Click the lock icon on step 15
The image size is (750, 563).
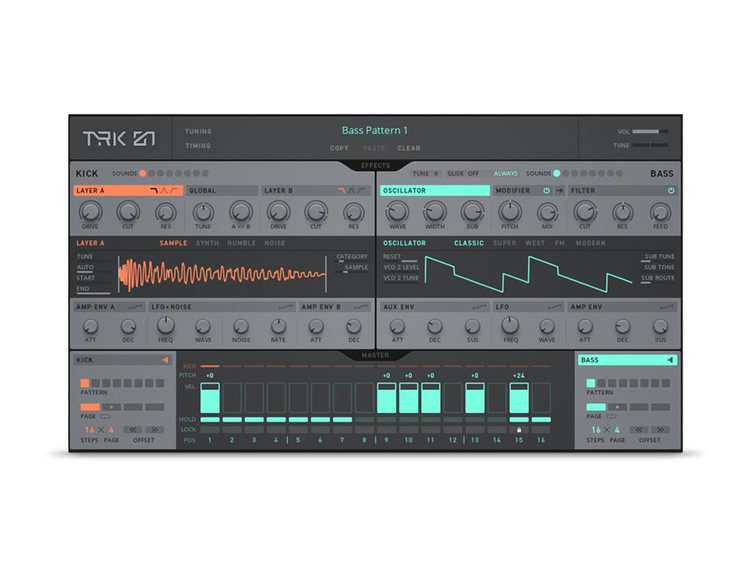point(519,430)
